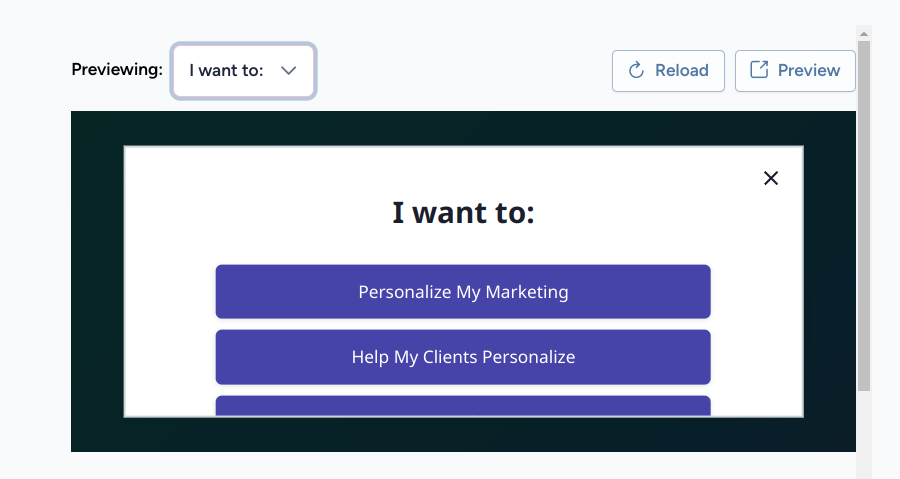
Task: Click the scrollbar up arrow
Action: [x=864, y=34]
